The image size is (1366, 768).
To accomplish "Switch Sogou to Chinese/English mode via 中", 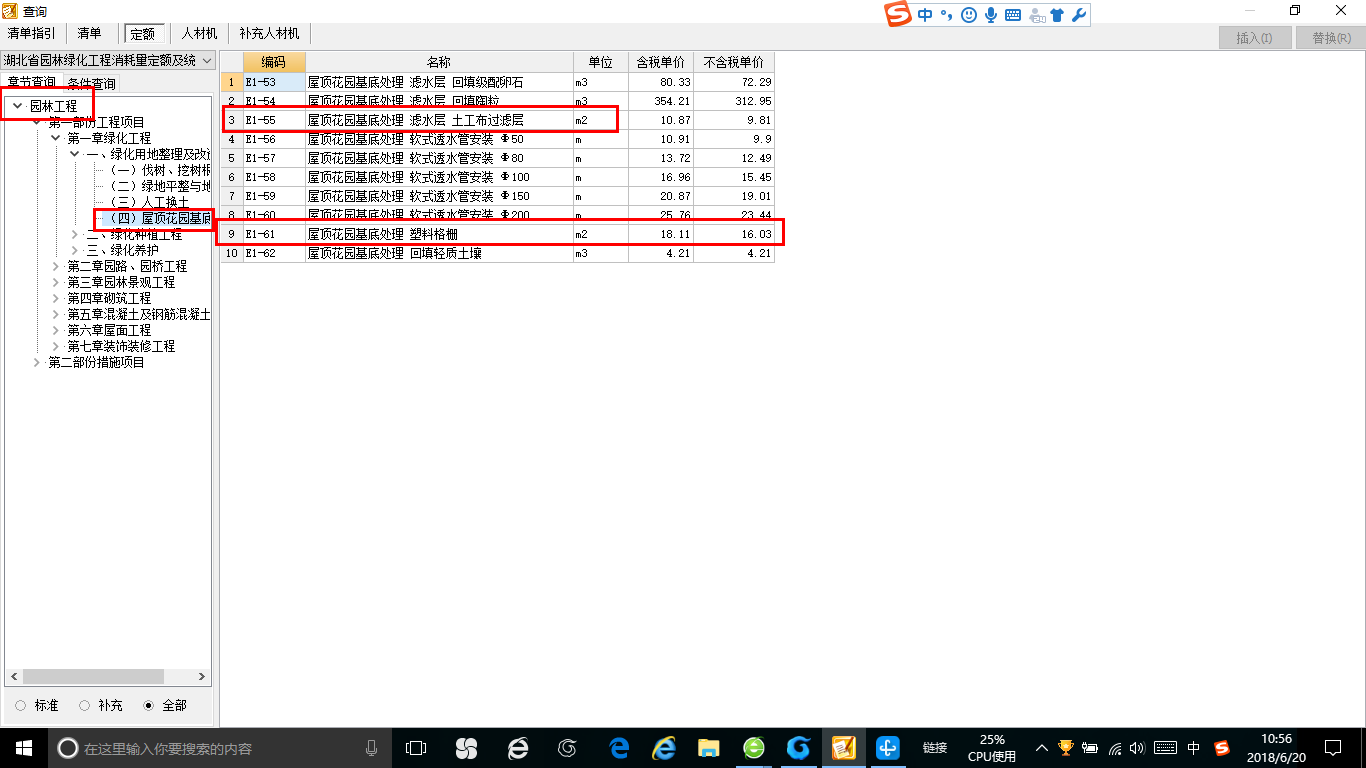I will (x=925, y=15).
